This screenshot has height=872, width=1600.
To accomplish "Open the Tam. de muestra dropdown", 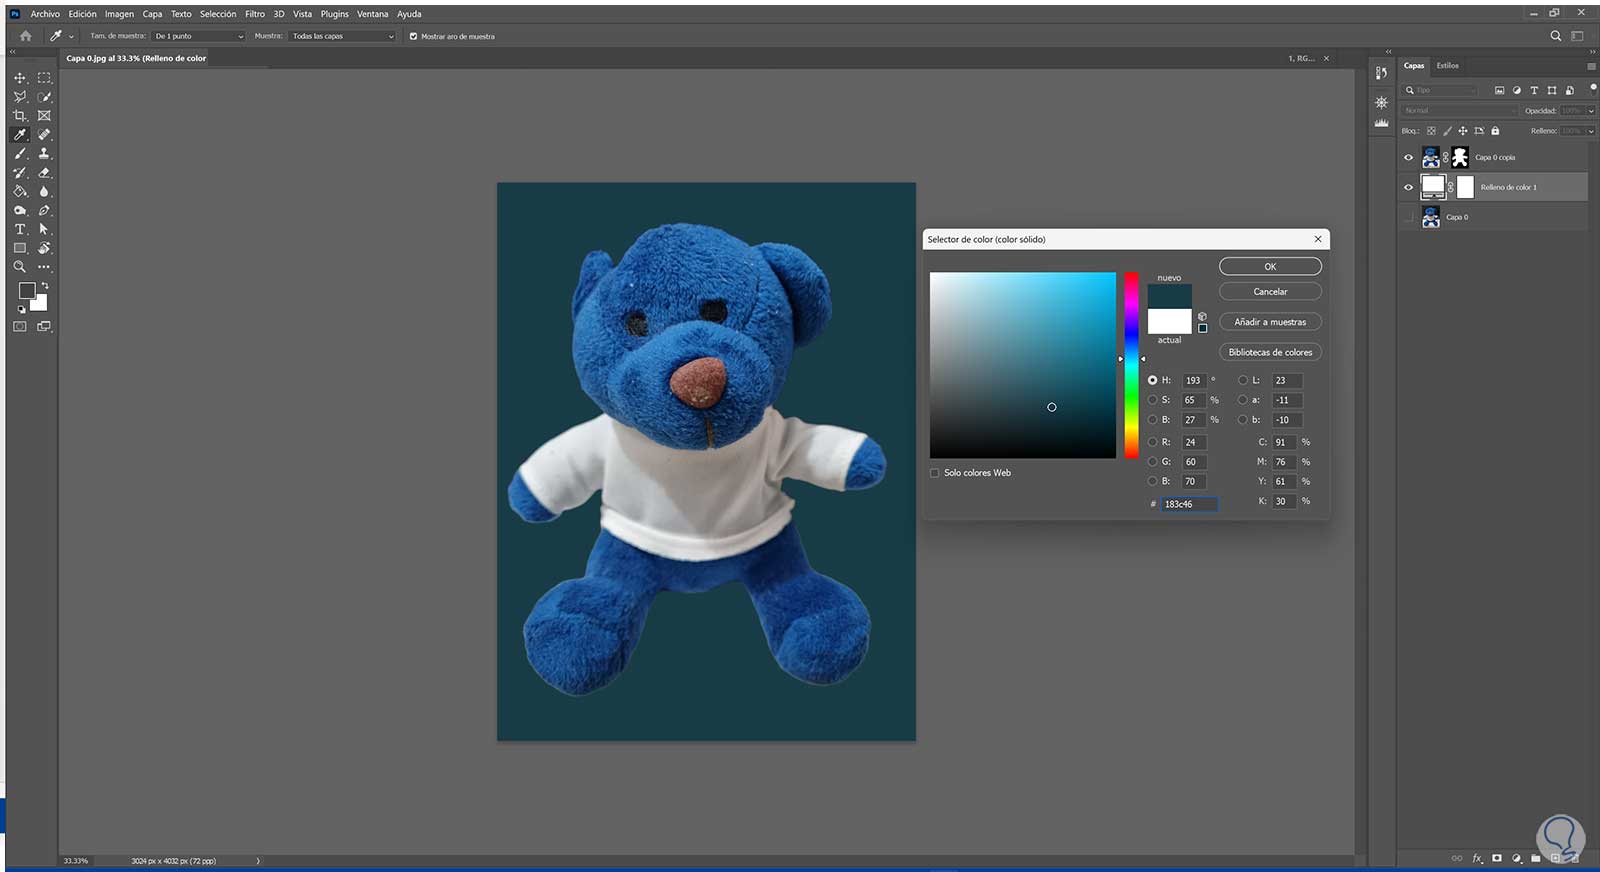I will tap(198, 36).
